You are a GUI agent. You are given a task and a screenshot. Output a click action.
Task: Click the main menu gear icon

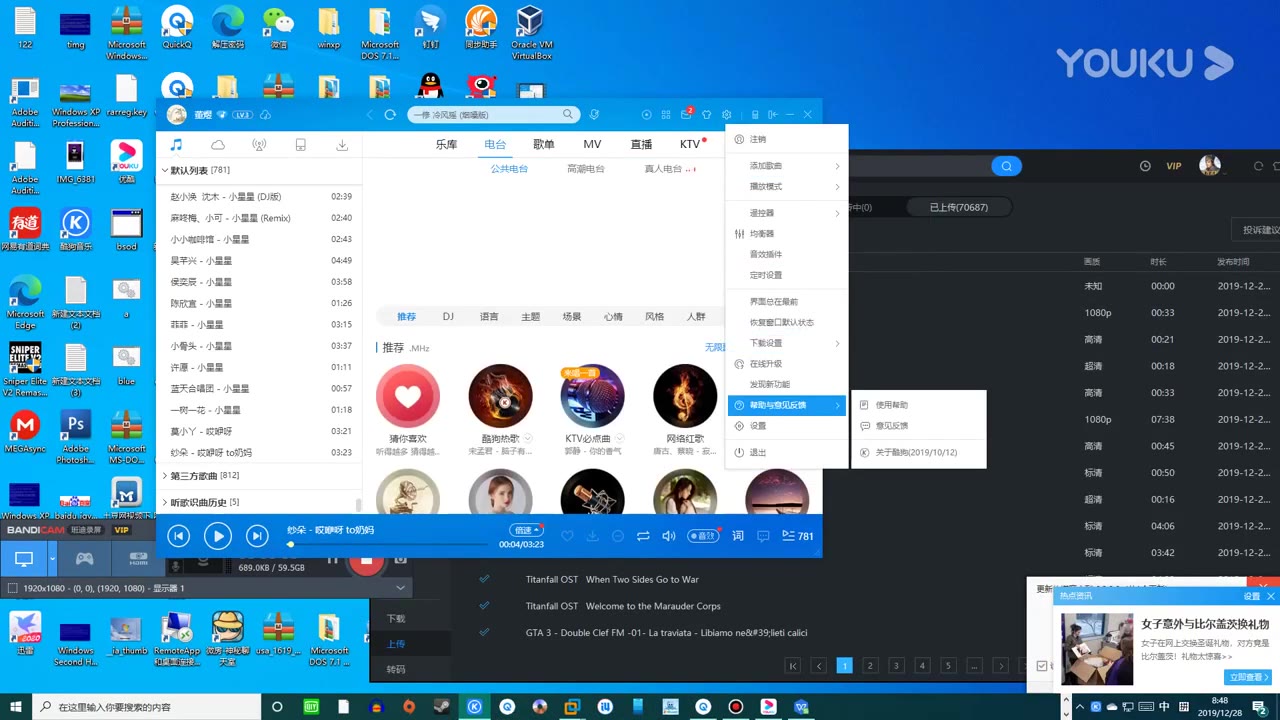click(x=726, y=115)
